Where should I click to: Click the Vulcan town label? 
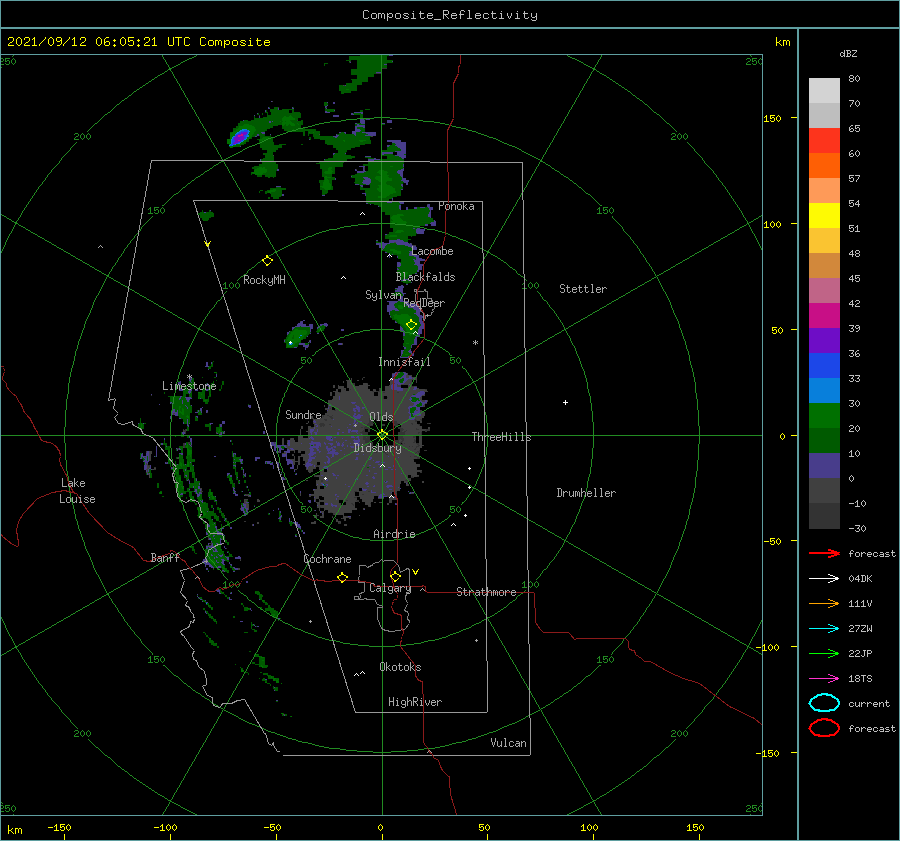point(508,743)
